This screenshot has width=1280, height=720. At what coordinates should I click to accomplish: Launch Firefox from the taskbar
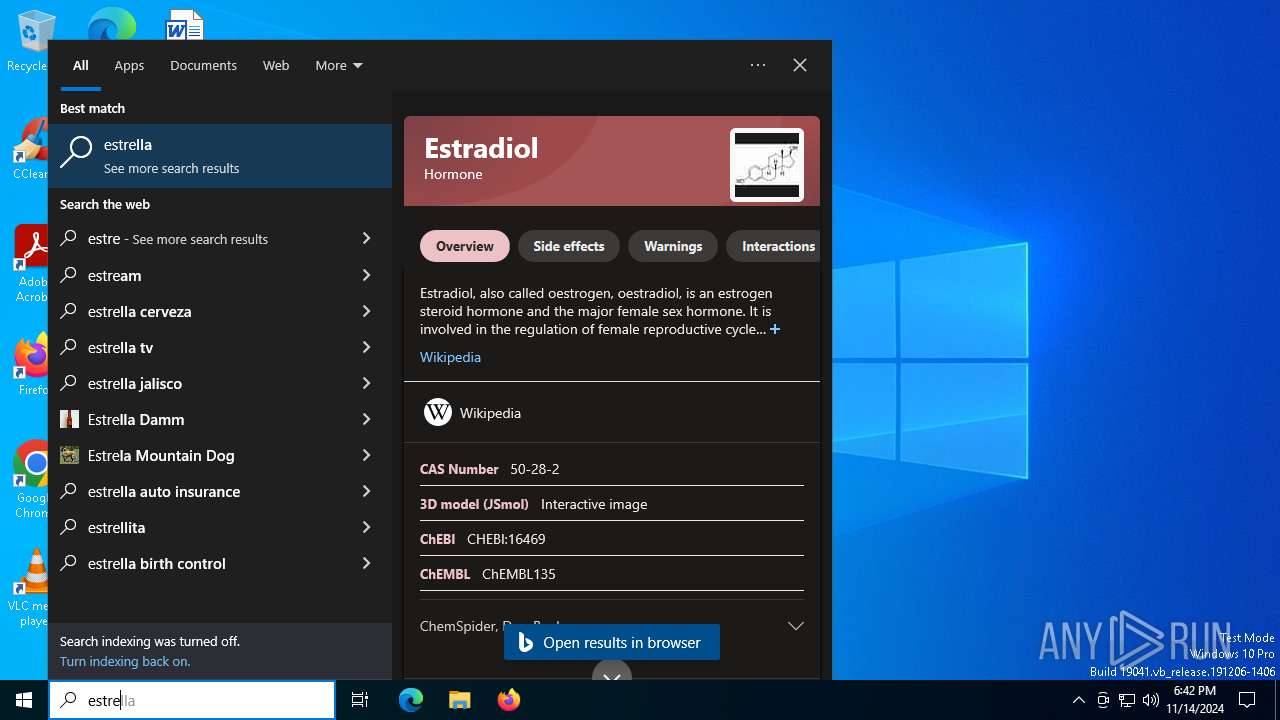(508, 700)
